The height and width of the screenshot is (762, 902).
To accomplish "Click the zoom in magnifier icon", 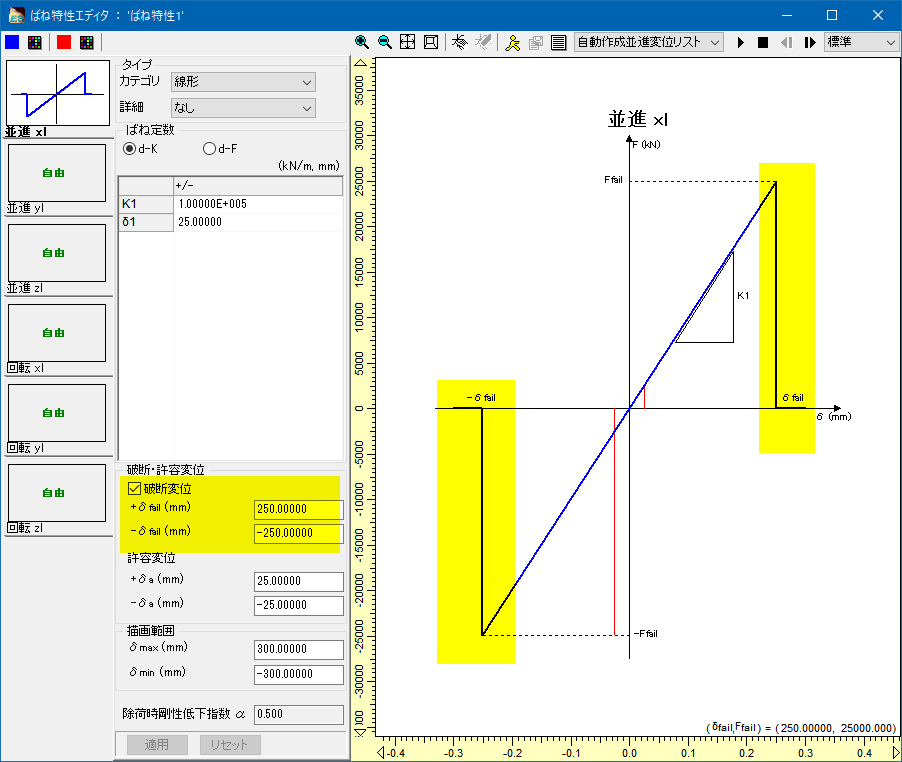I will point(363,42).
